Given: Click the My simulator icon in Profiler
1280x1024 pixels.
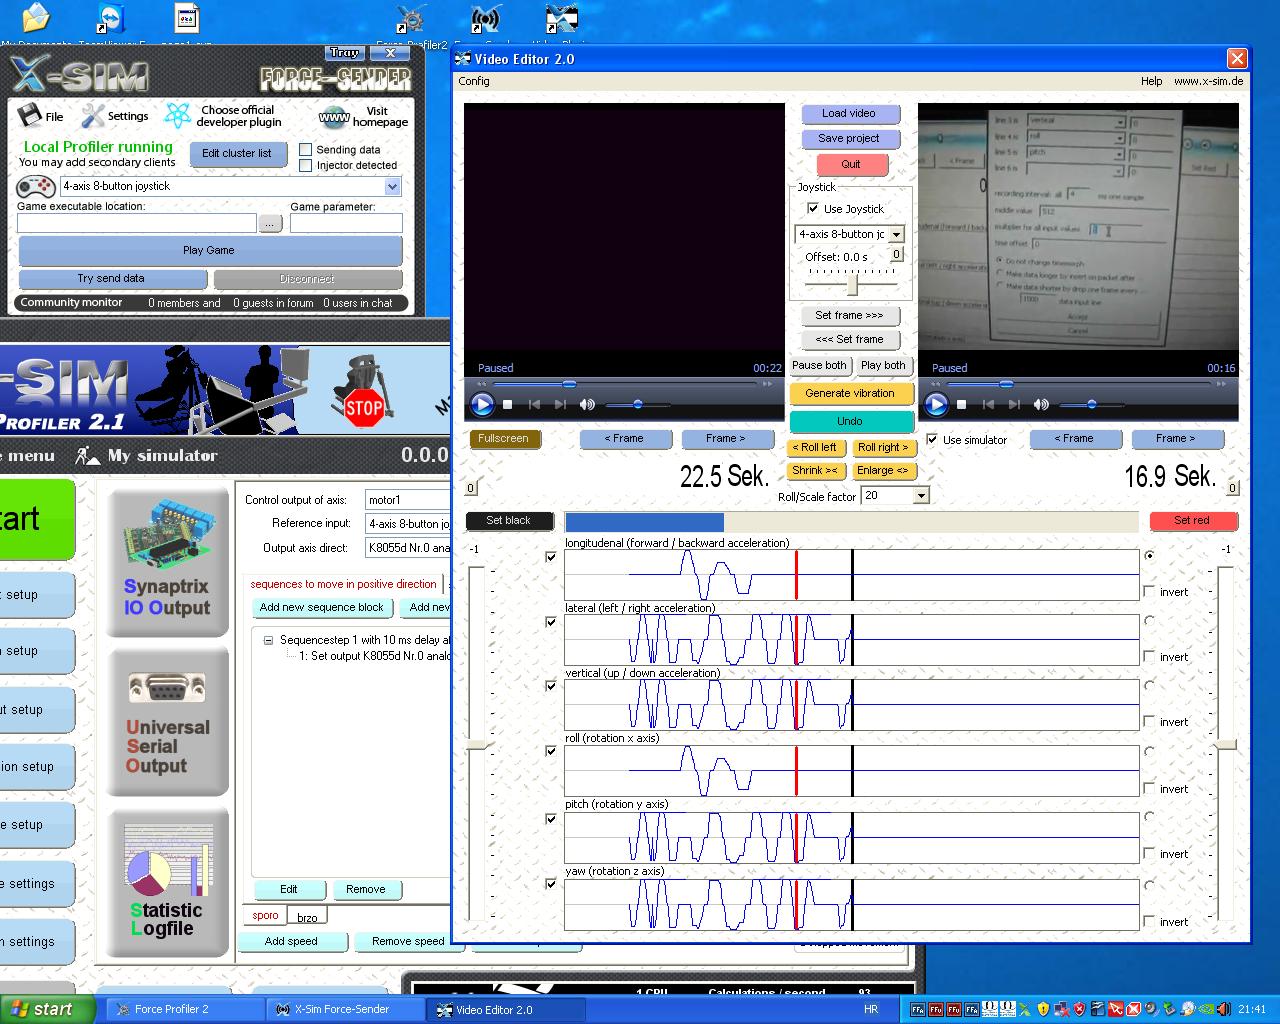Looking at the screenshot, I should point(88,455).
